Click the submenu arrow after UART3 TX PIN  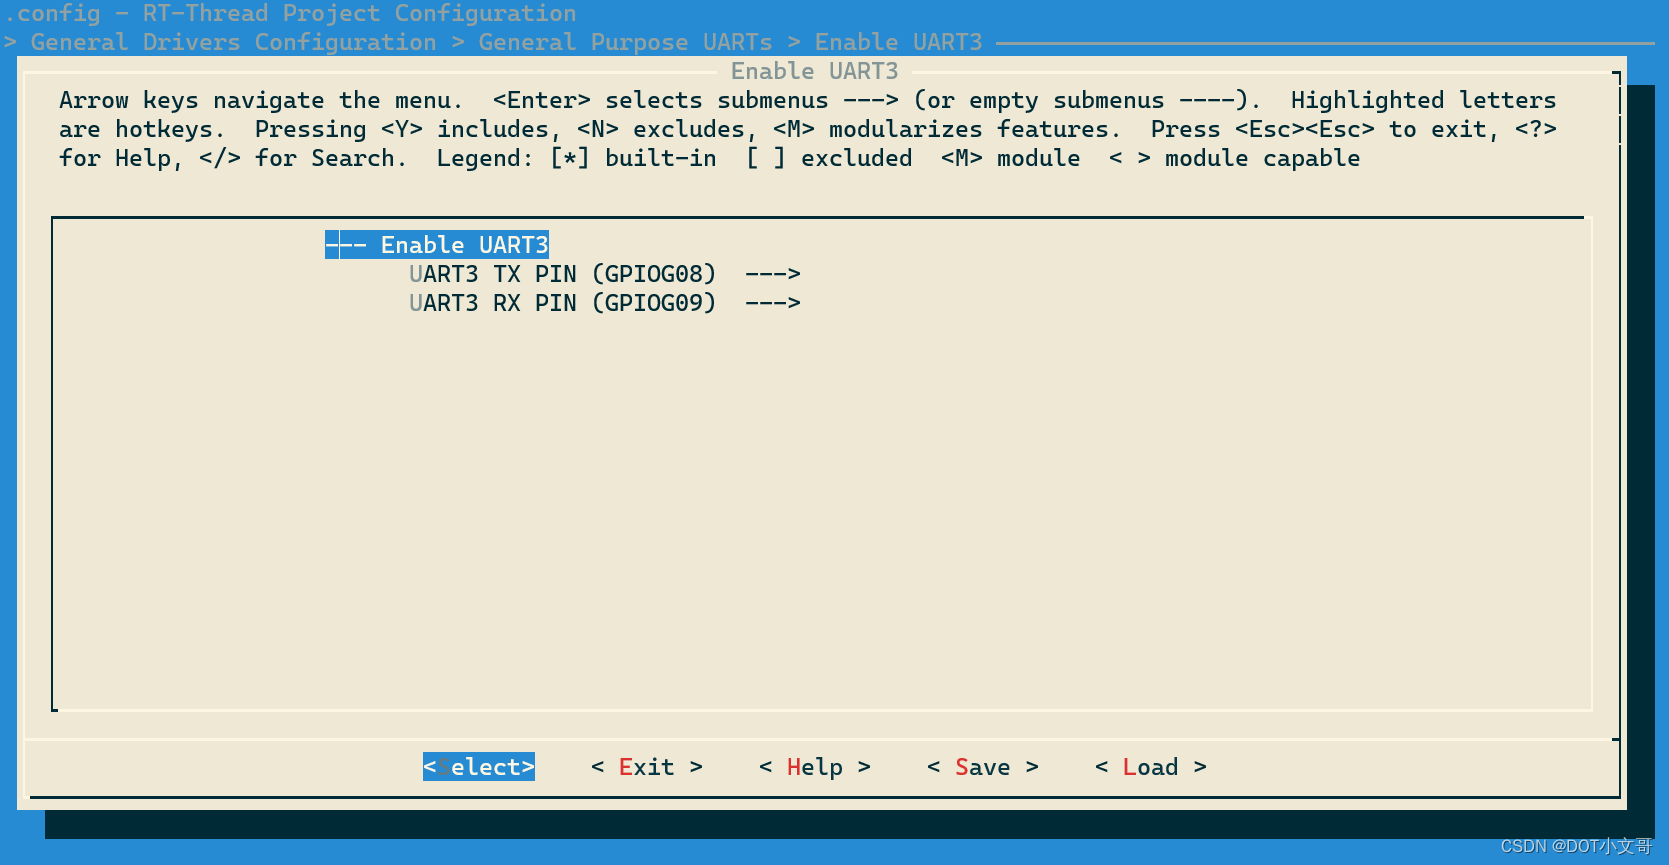[773, 274]
